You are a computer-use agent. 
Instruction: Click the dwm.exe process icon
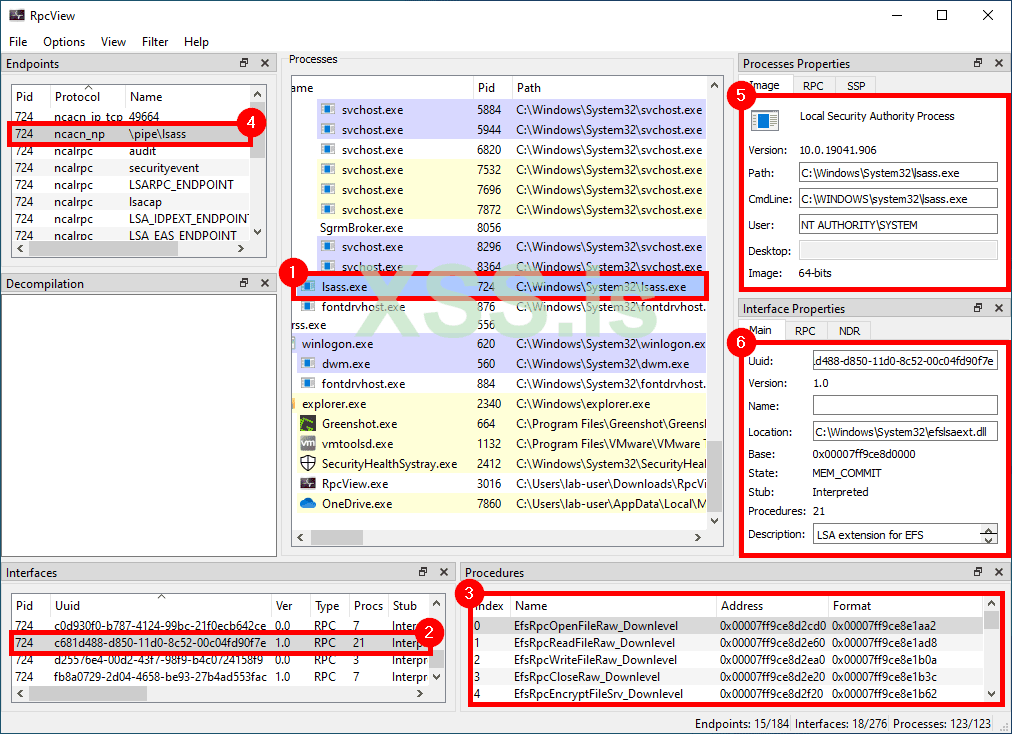coord(309,363)
